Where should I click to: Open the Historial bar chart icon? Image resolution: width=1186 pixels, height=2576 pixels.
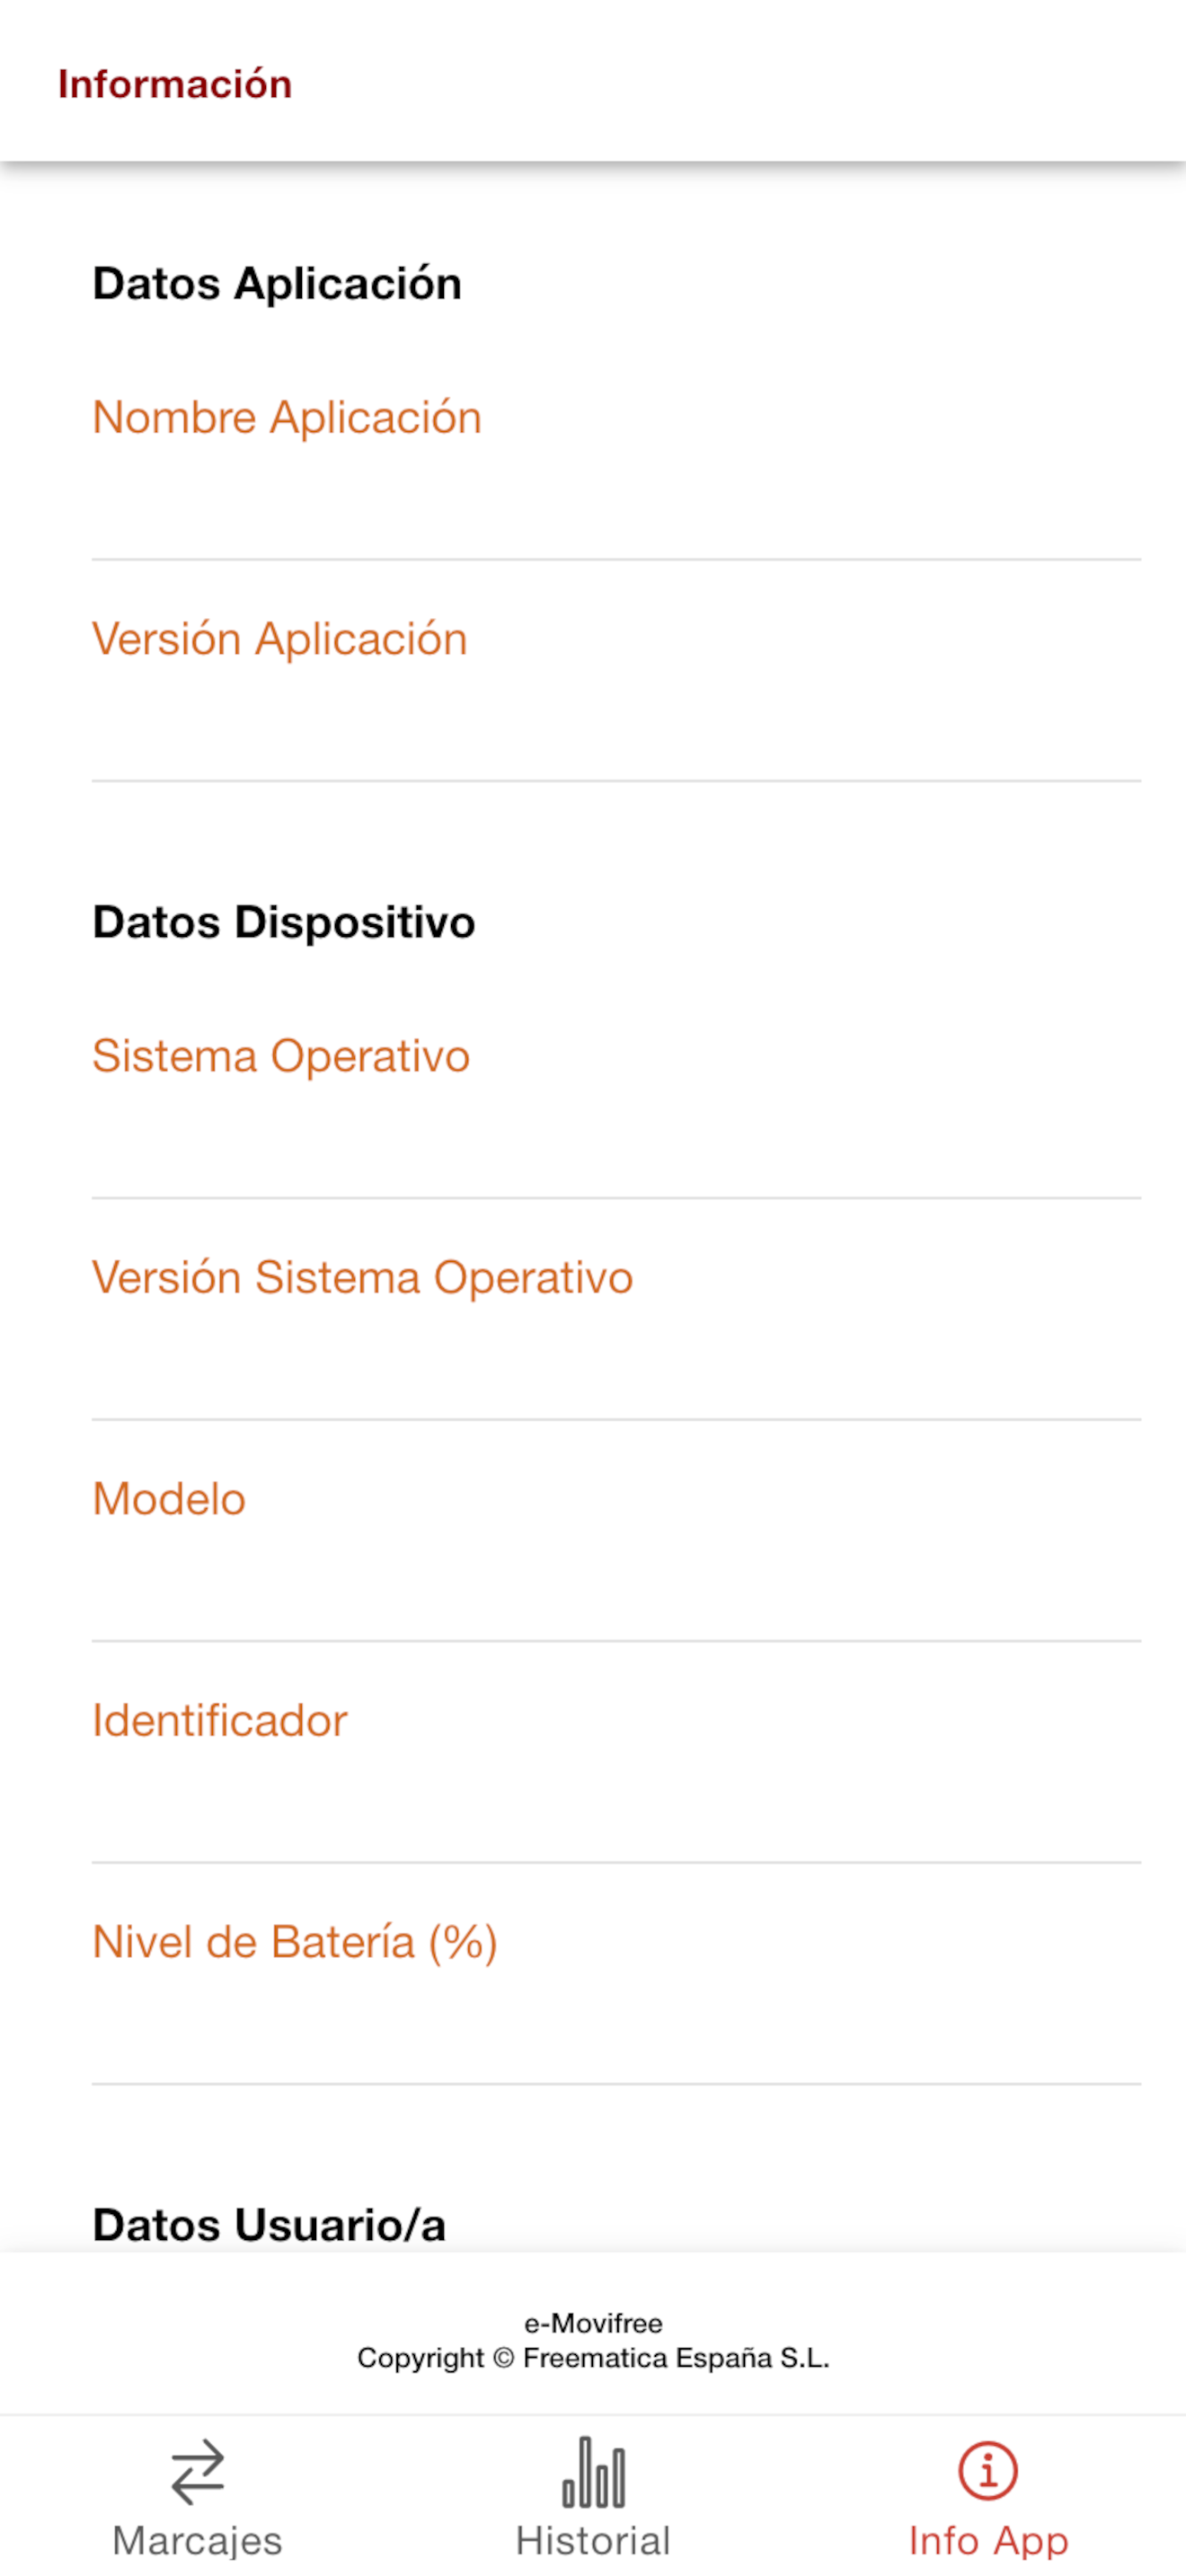[594, 2472]
